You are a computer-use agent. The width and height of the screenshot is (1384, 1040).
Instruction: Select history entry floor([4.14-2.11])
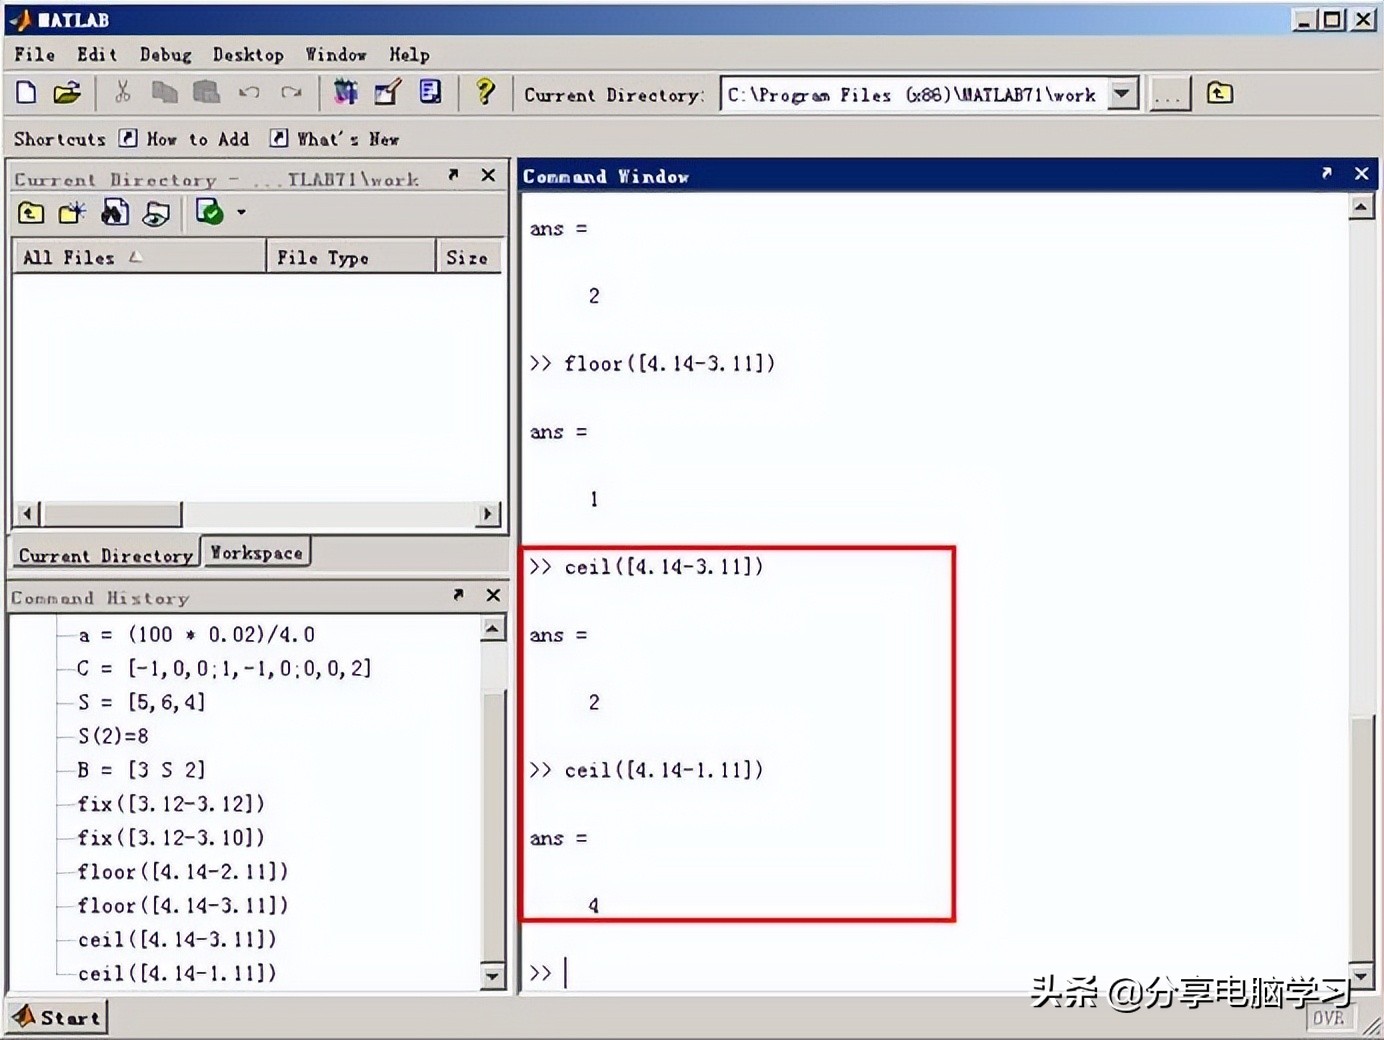pyautogui.click(x=183, y=872)
